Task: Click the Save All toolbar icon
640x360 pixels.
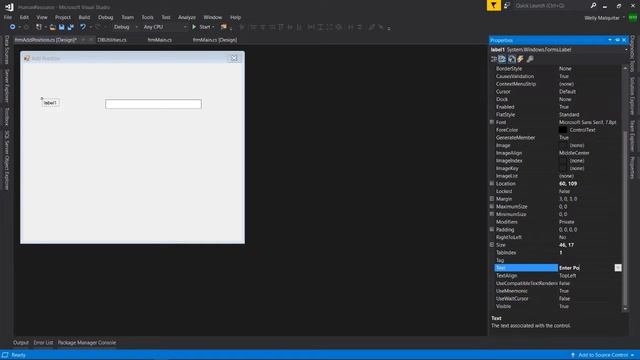Action: coord(70,27)
